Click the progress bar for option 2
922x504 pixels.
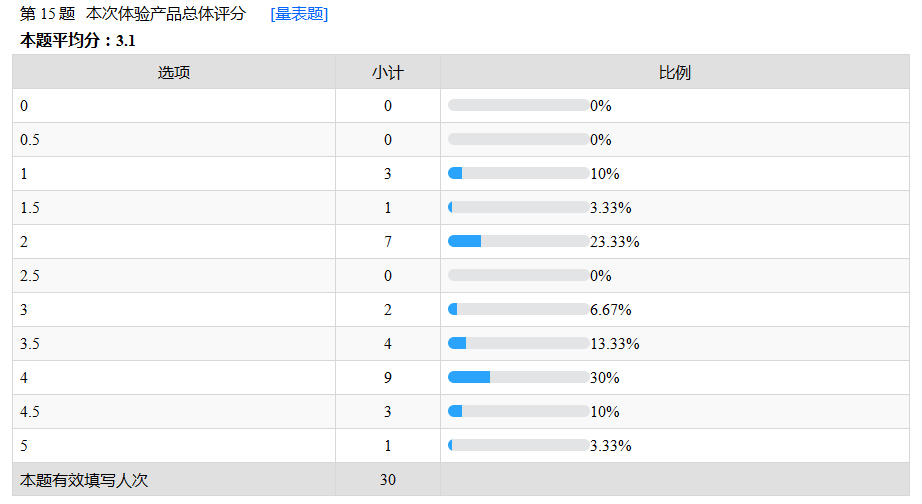(518, 242)
